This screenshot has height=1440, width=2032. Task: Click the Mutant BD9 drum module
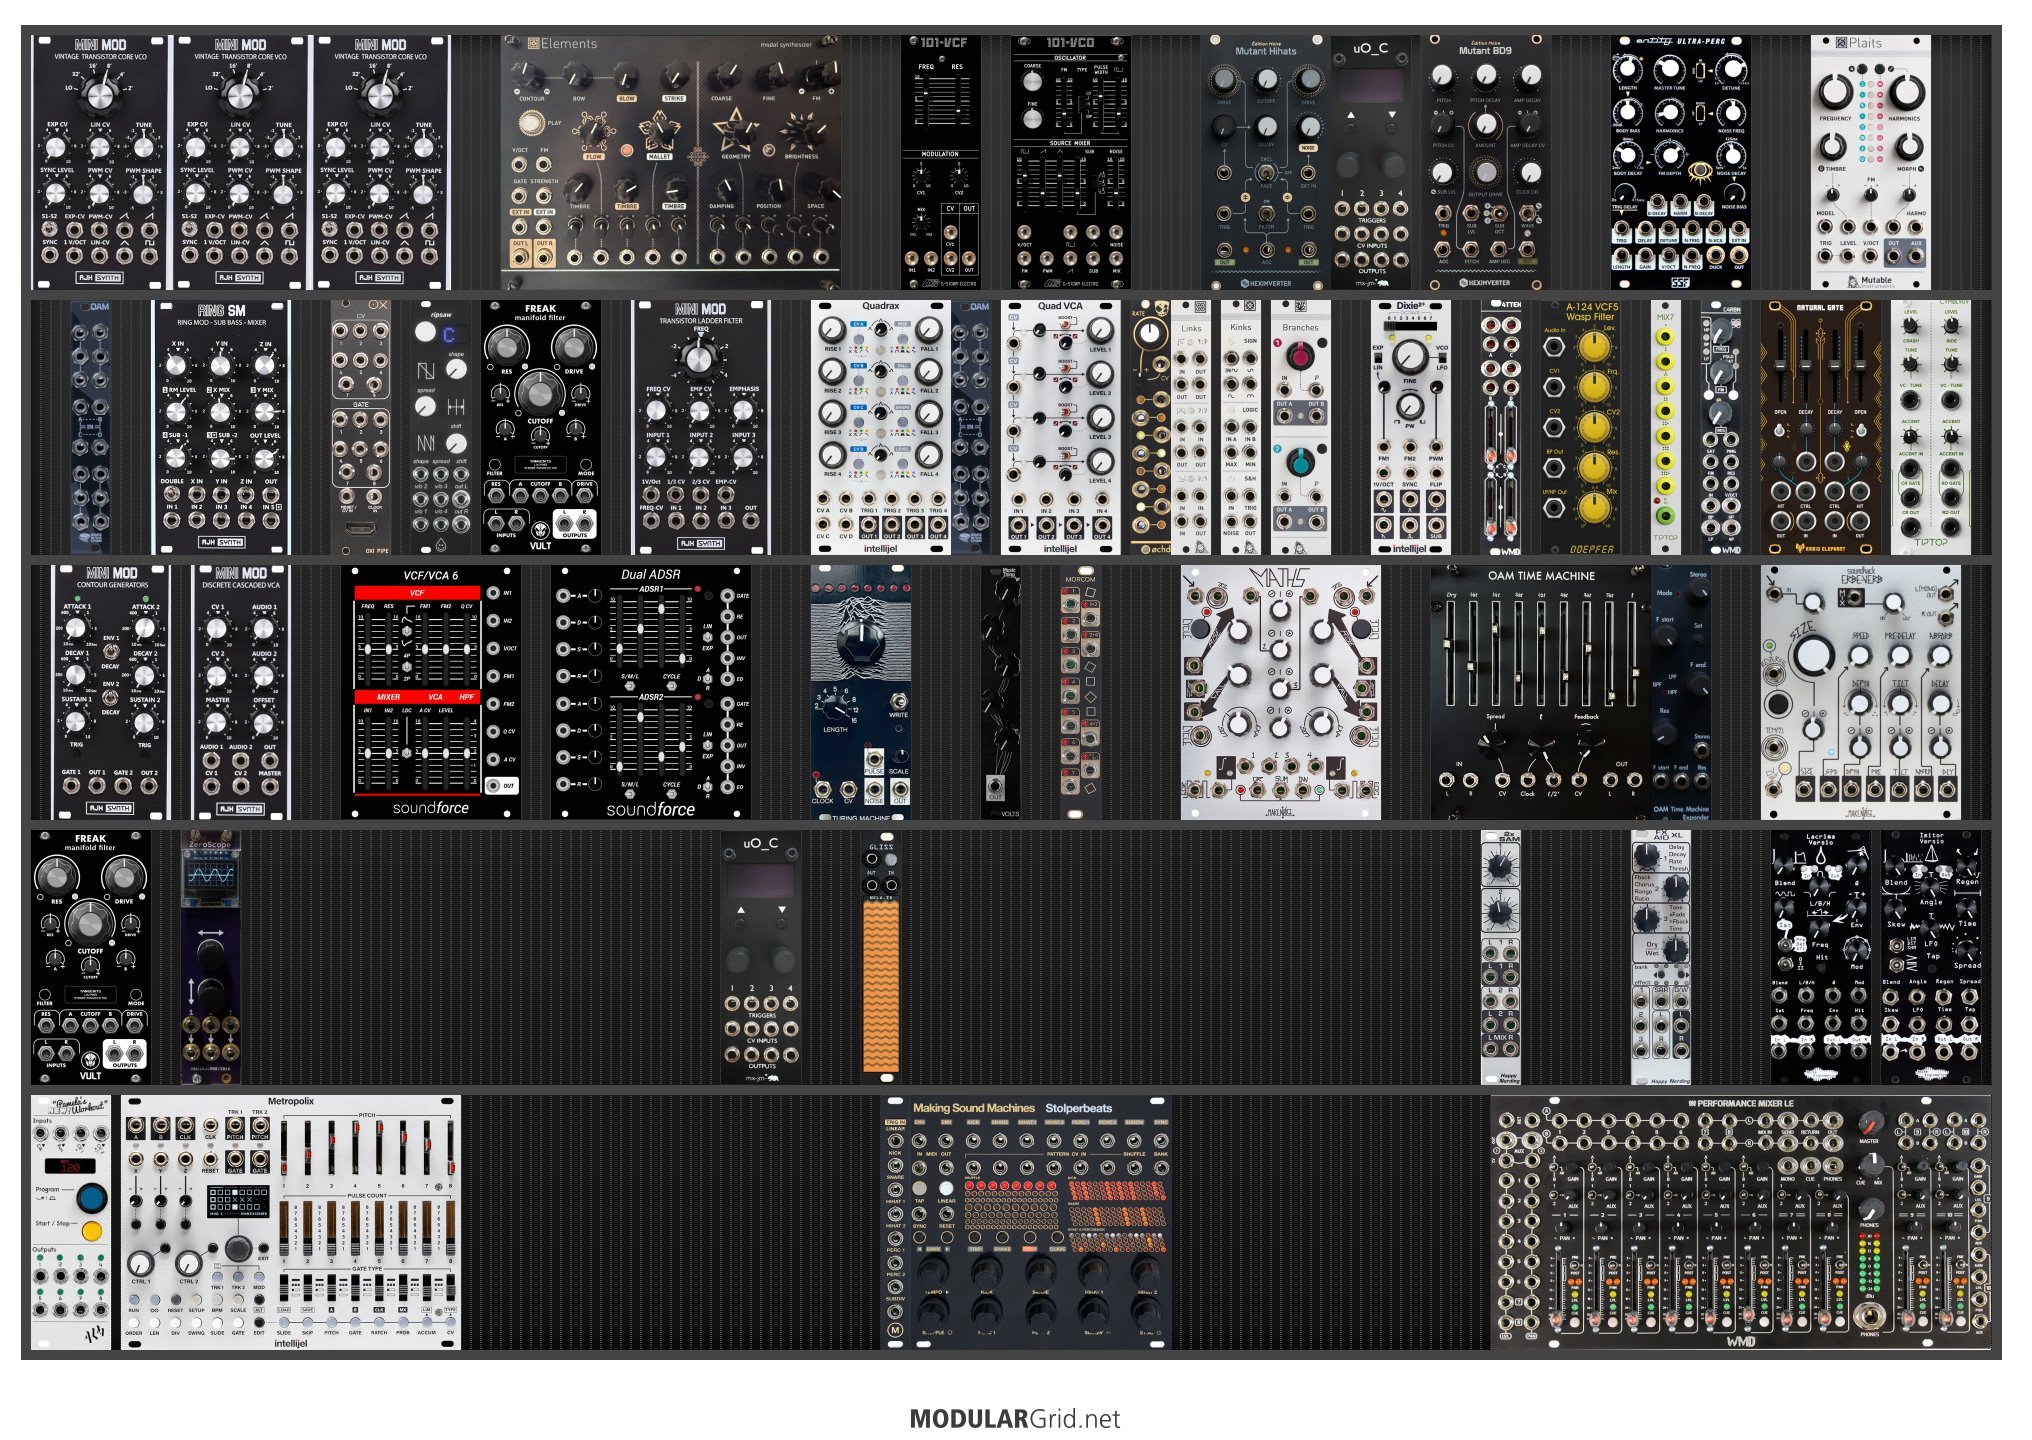click(1486, 162)
